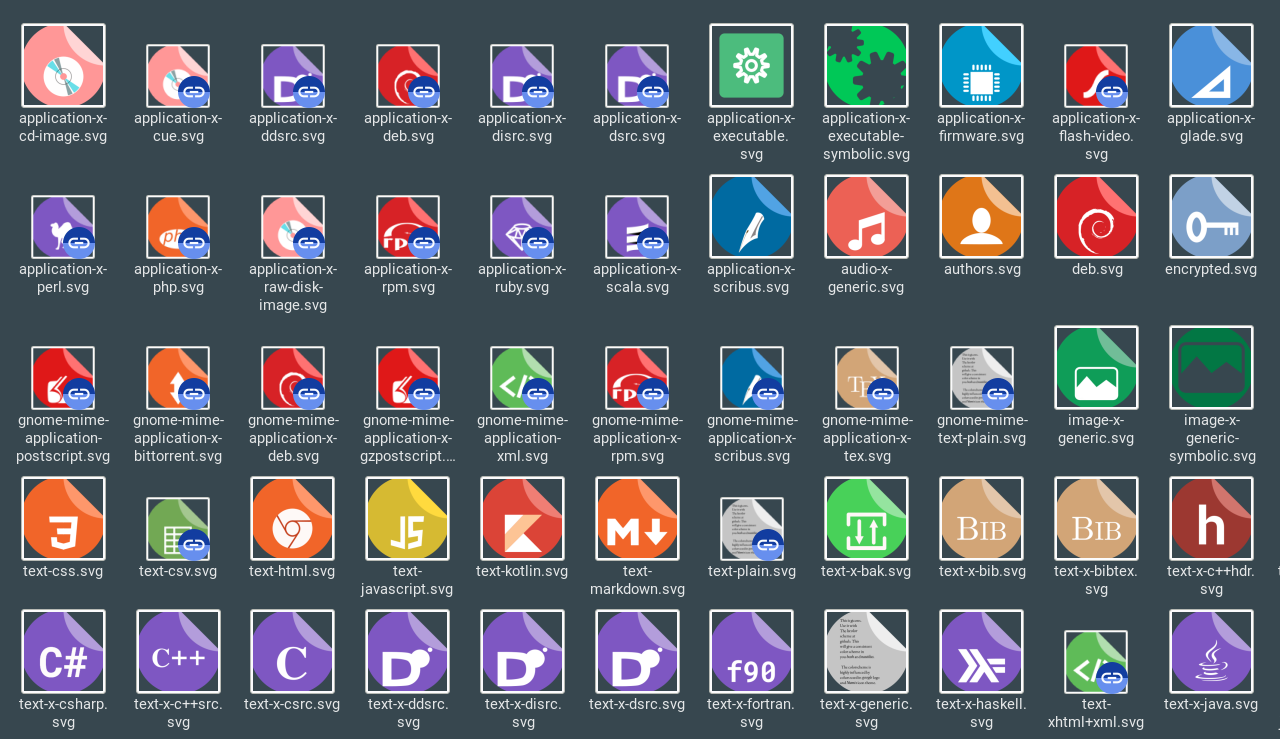Select the gnome-mime-text-plain.svg icon
The height and width of the screenshot is (739, 1280).
click(981, 378)
